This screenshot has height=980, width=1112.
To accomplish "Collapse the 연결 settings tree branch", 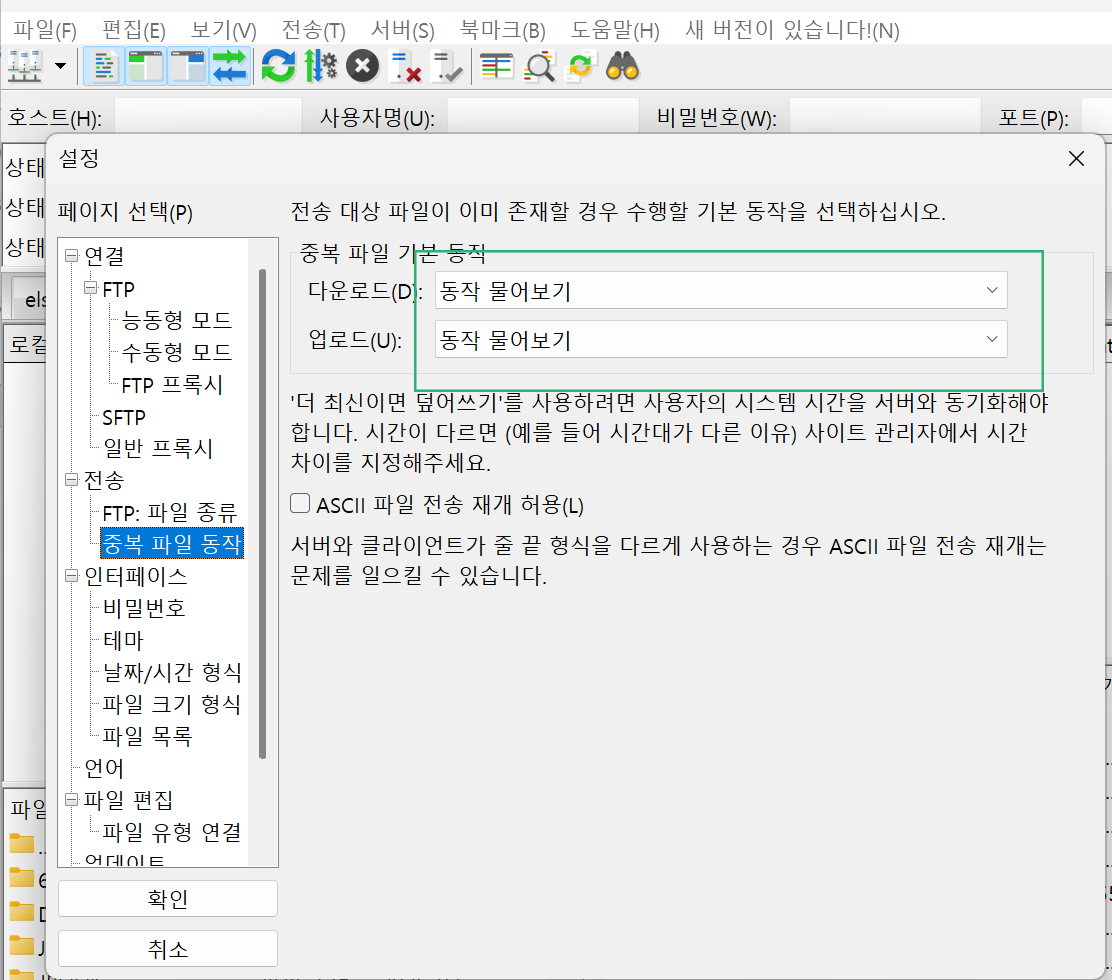I will [x=70, y=256].
